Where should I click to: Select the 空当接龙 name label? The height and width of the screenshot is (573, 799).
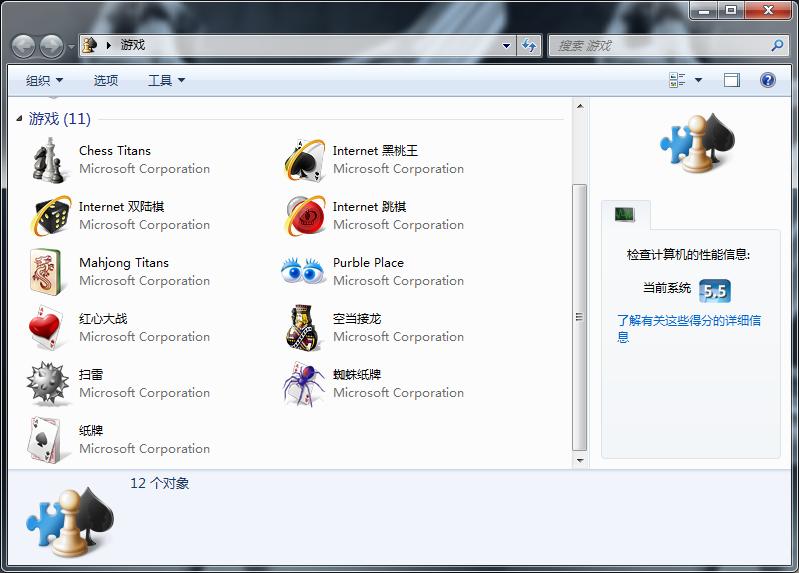[x=357, y=319]
